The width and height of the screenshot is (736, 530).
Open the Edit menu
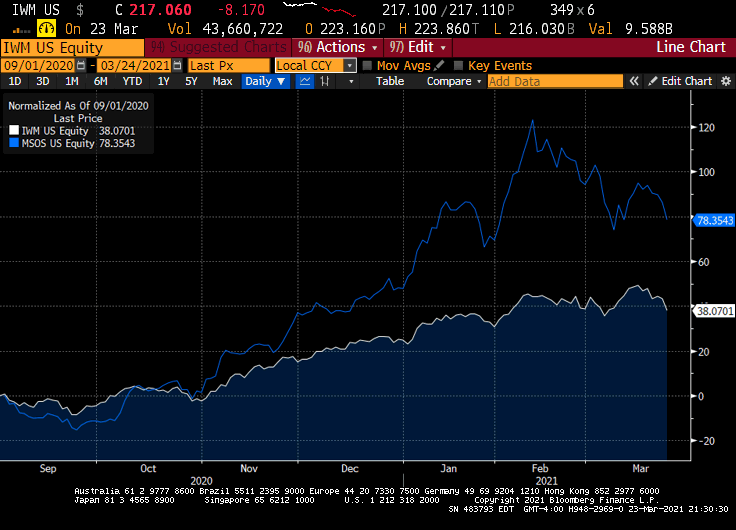click(418, 47)
